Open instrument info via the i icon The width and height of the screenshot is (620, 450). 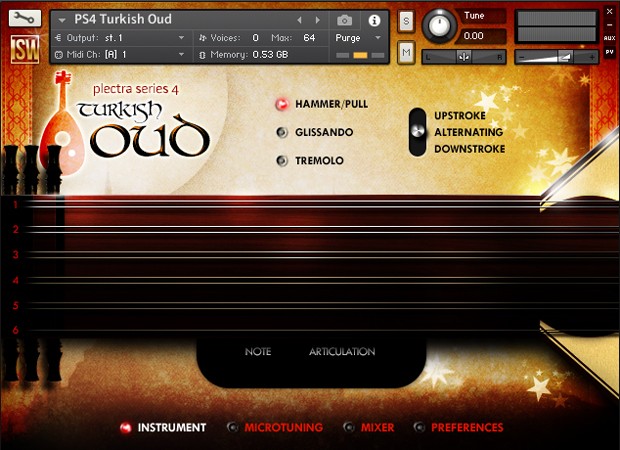click(x=374, y=20)
